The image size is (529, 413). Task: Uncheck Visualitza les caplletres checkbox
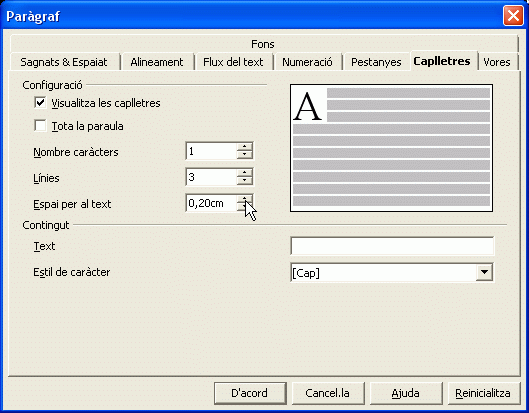click(40, 103)
